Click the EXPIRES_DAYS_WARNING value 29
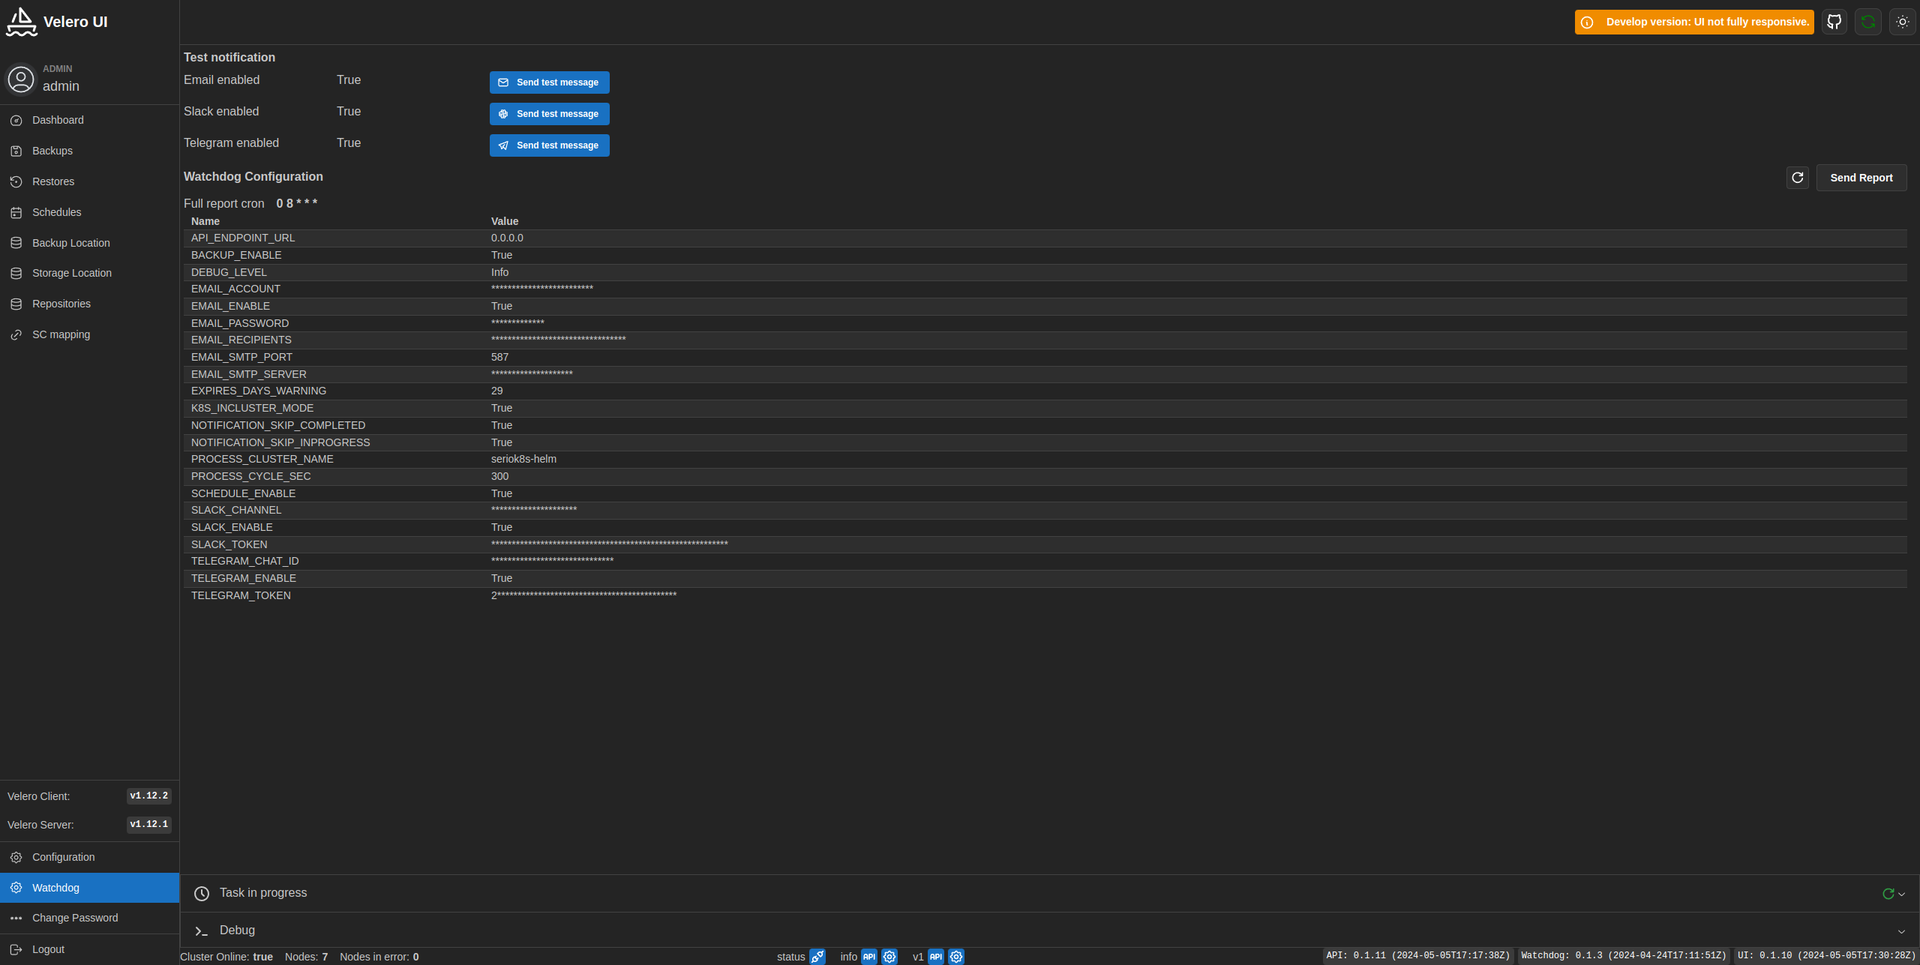The height and width of the screenshot is (965, 1920). point(497,391)
